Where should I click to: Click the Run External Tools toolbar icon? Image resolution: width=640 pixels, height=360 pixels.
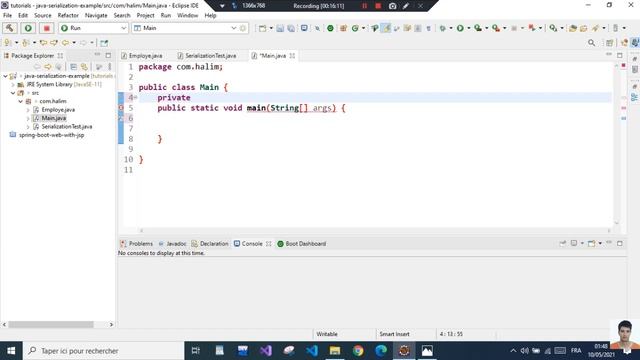point(496,28)
